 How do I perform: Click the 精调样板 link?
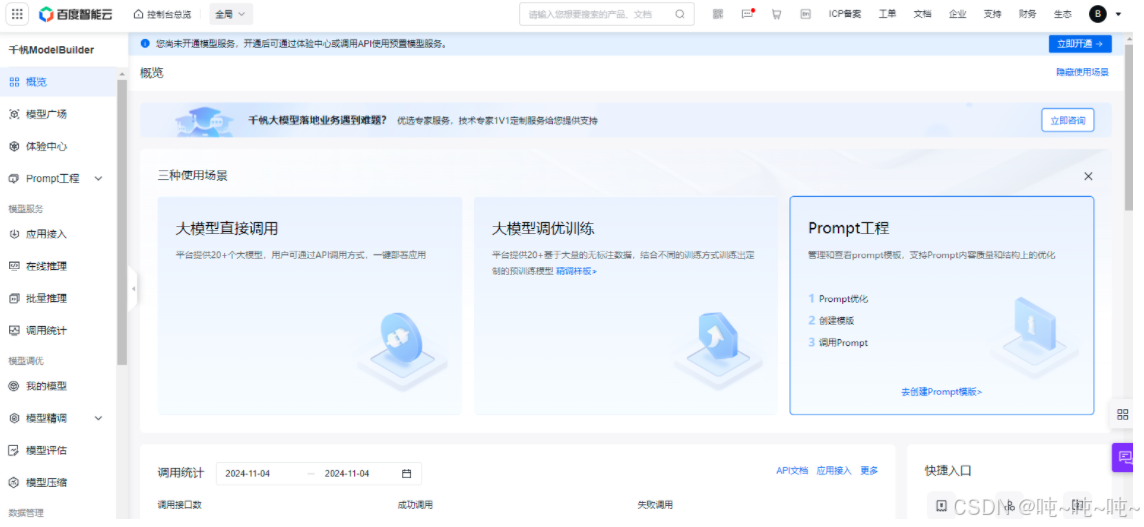click(x=576, y=272)
